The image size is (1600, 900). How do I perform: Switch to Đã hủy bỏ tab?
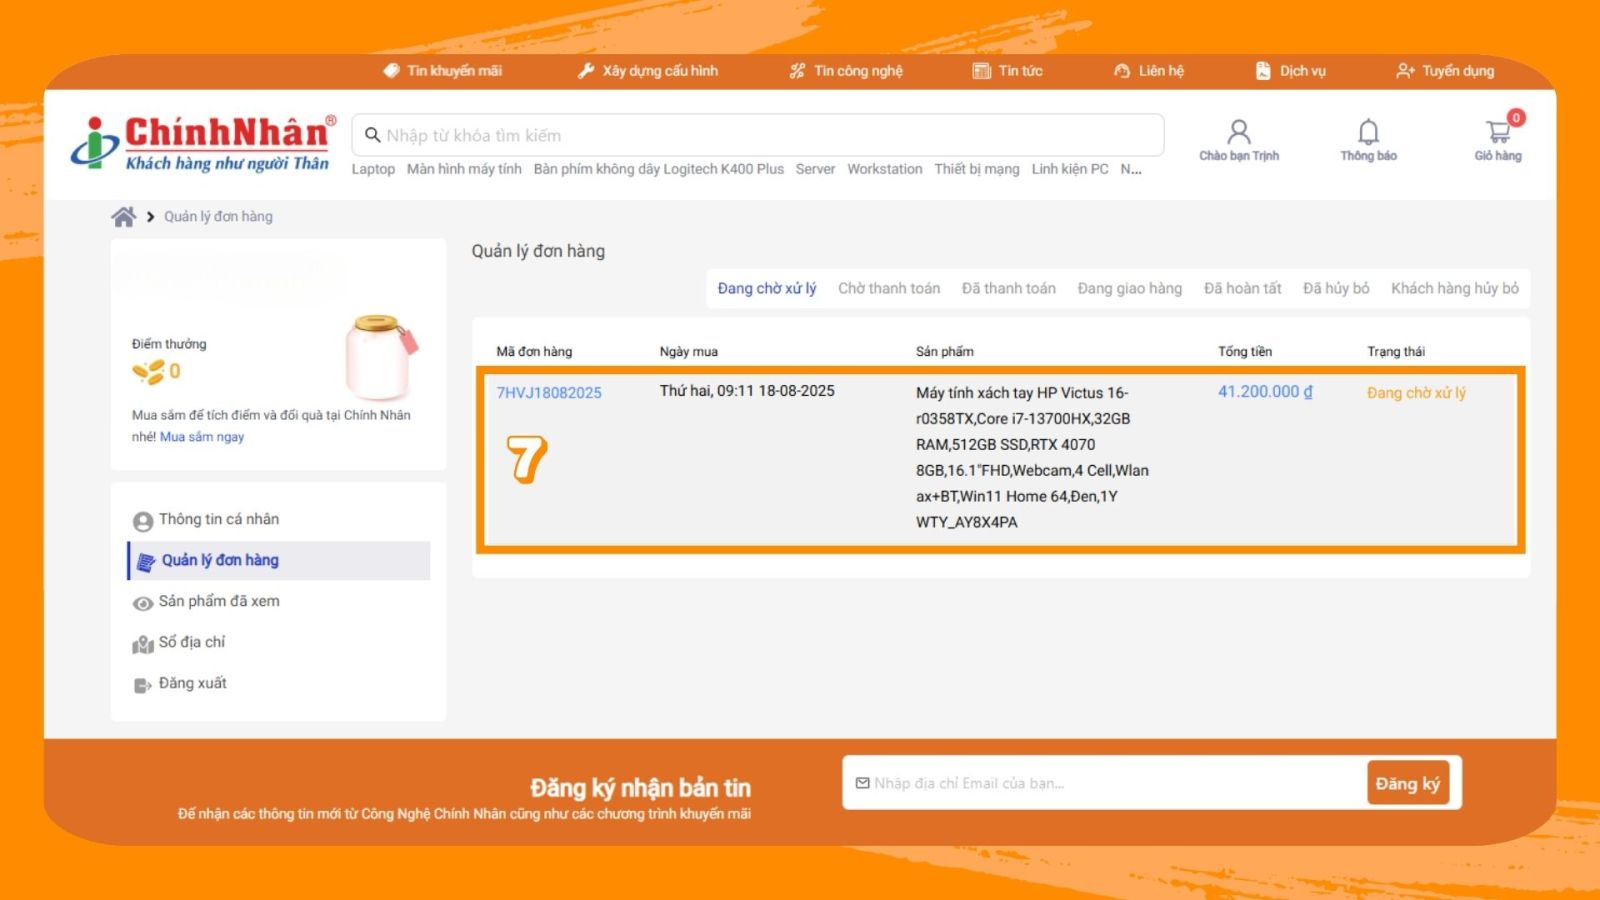coord(1336,288)
